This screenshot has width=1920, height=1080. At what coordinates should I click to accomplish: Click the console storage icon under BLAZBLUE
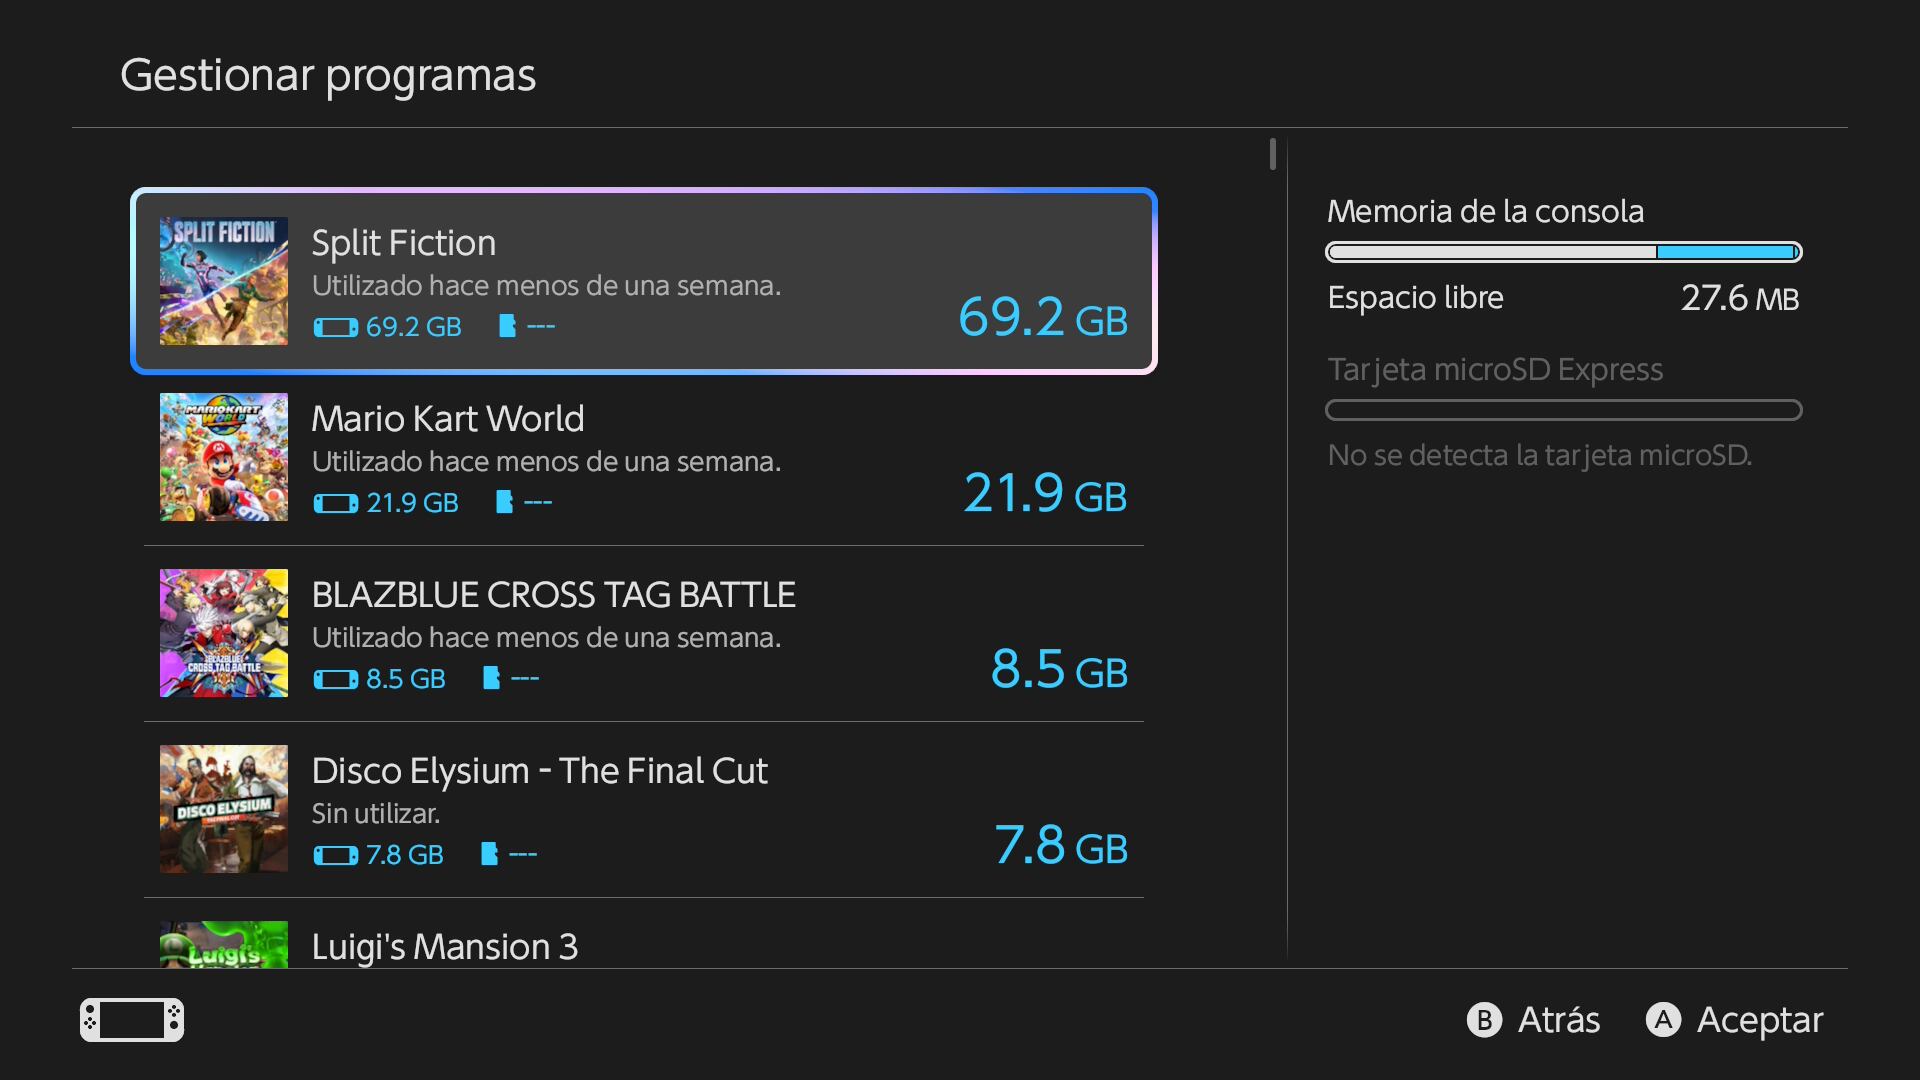335,679
